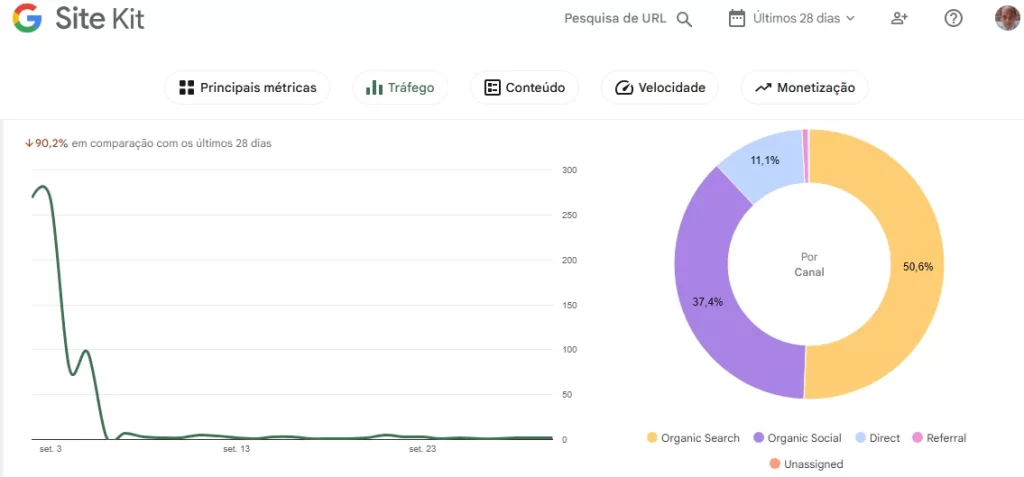Click the URL search magnifier icon
This screenshot has width=1024, height=477.
pyautogui.click(x=684, y=19)
